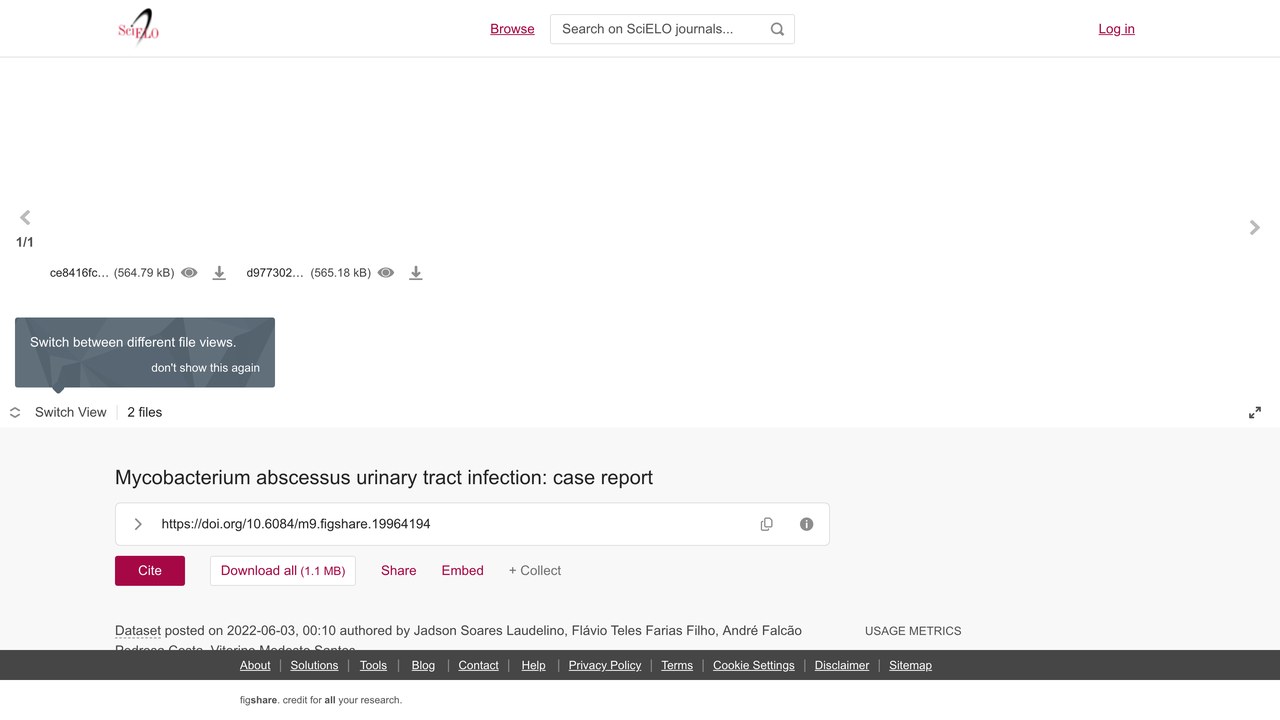Open the Embed options
1280x720 pixels.
pyautogui.click(x=462, y=570)
